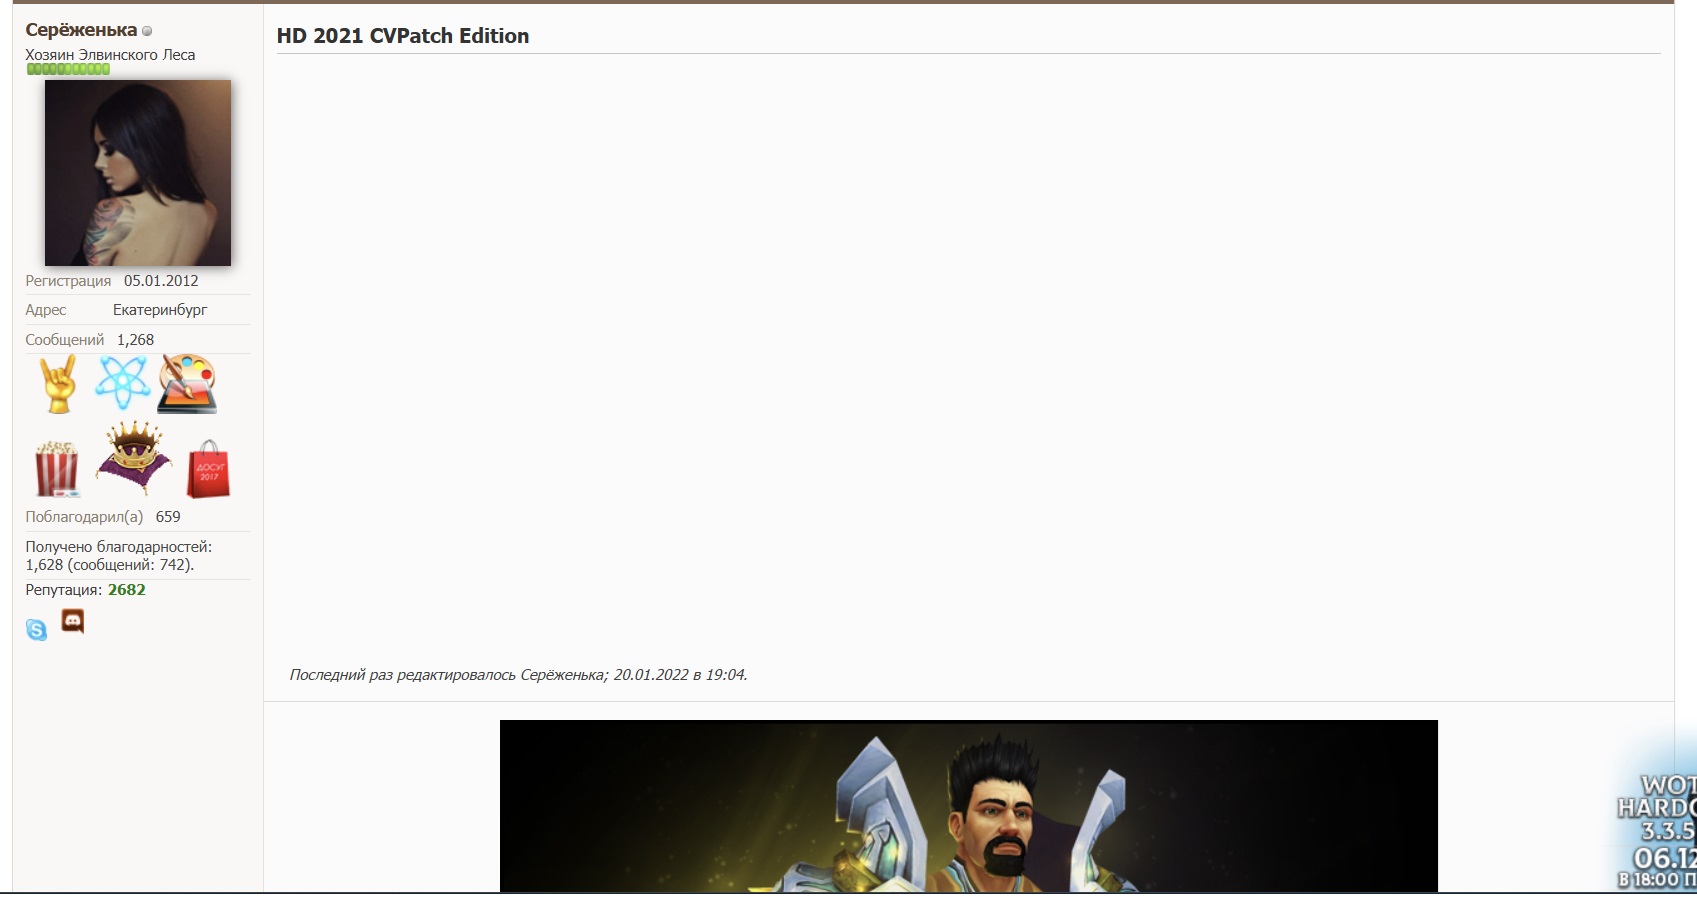Viewport: 1697px width, 905px height.
Task: Click the green reputation bar
Action: pos(68,69)
